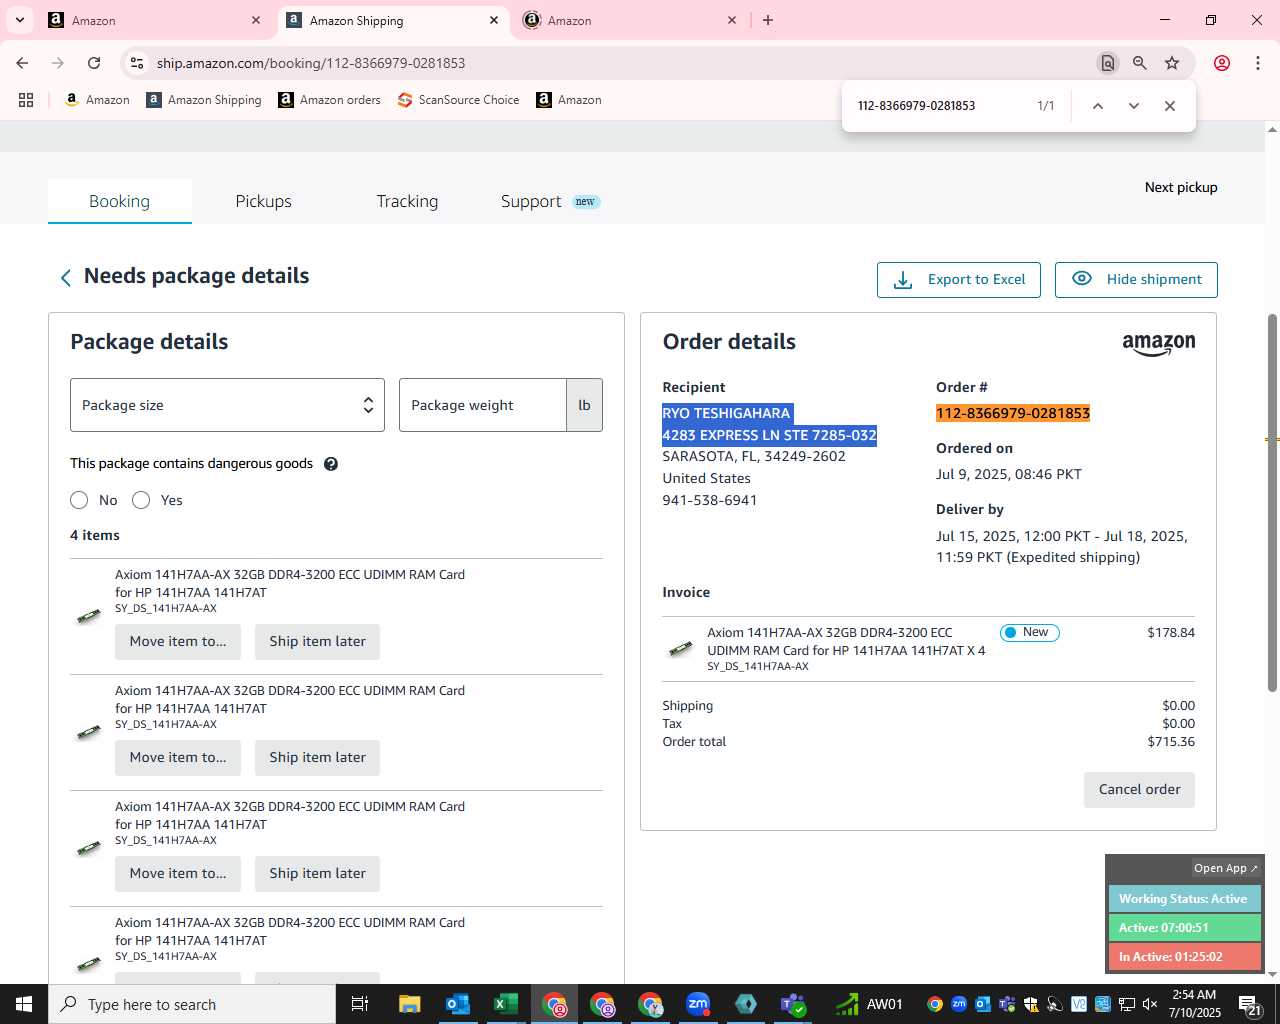Open the bookmarks apps grid icon
Screen dimensions: 1280x1024
click(26, 100)
